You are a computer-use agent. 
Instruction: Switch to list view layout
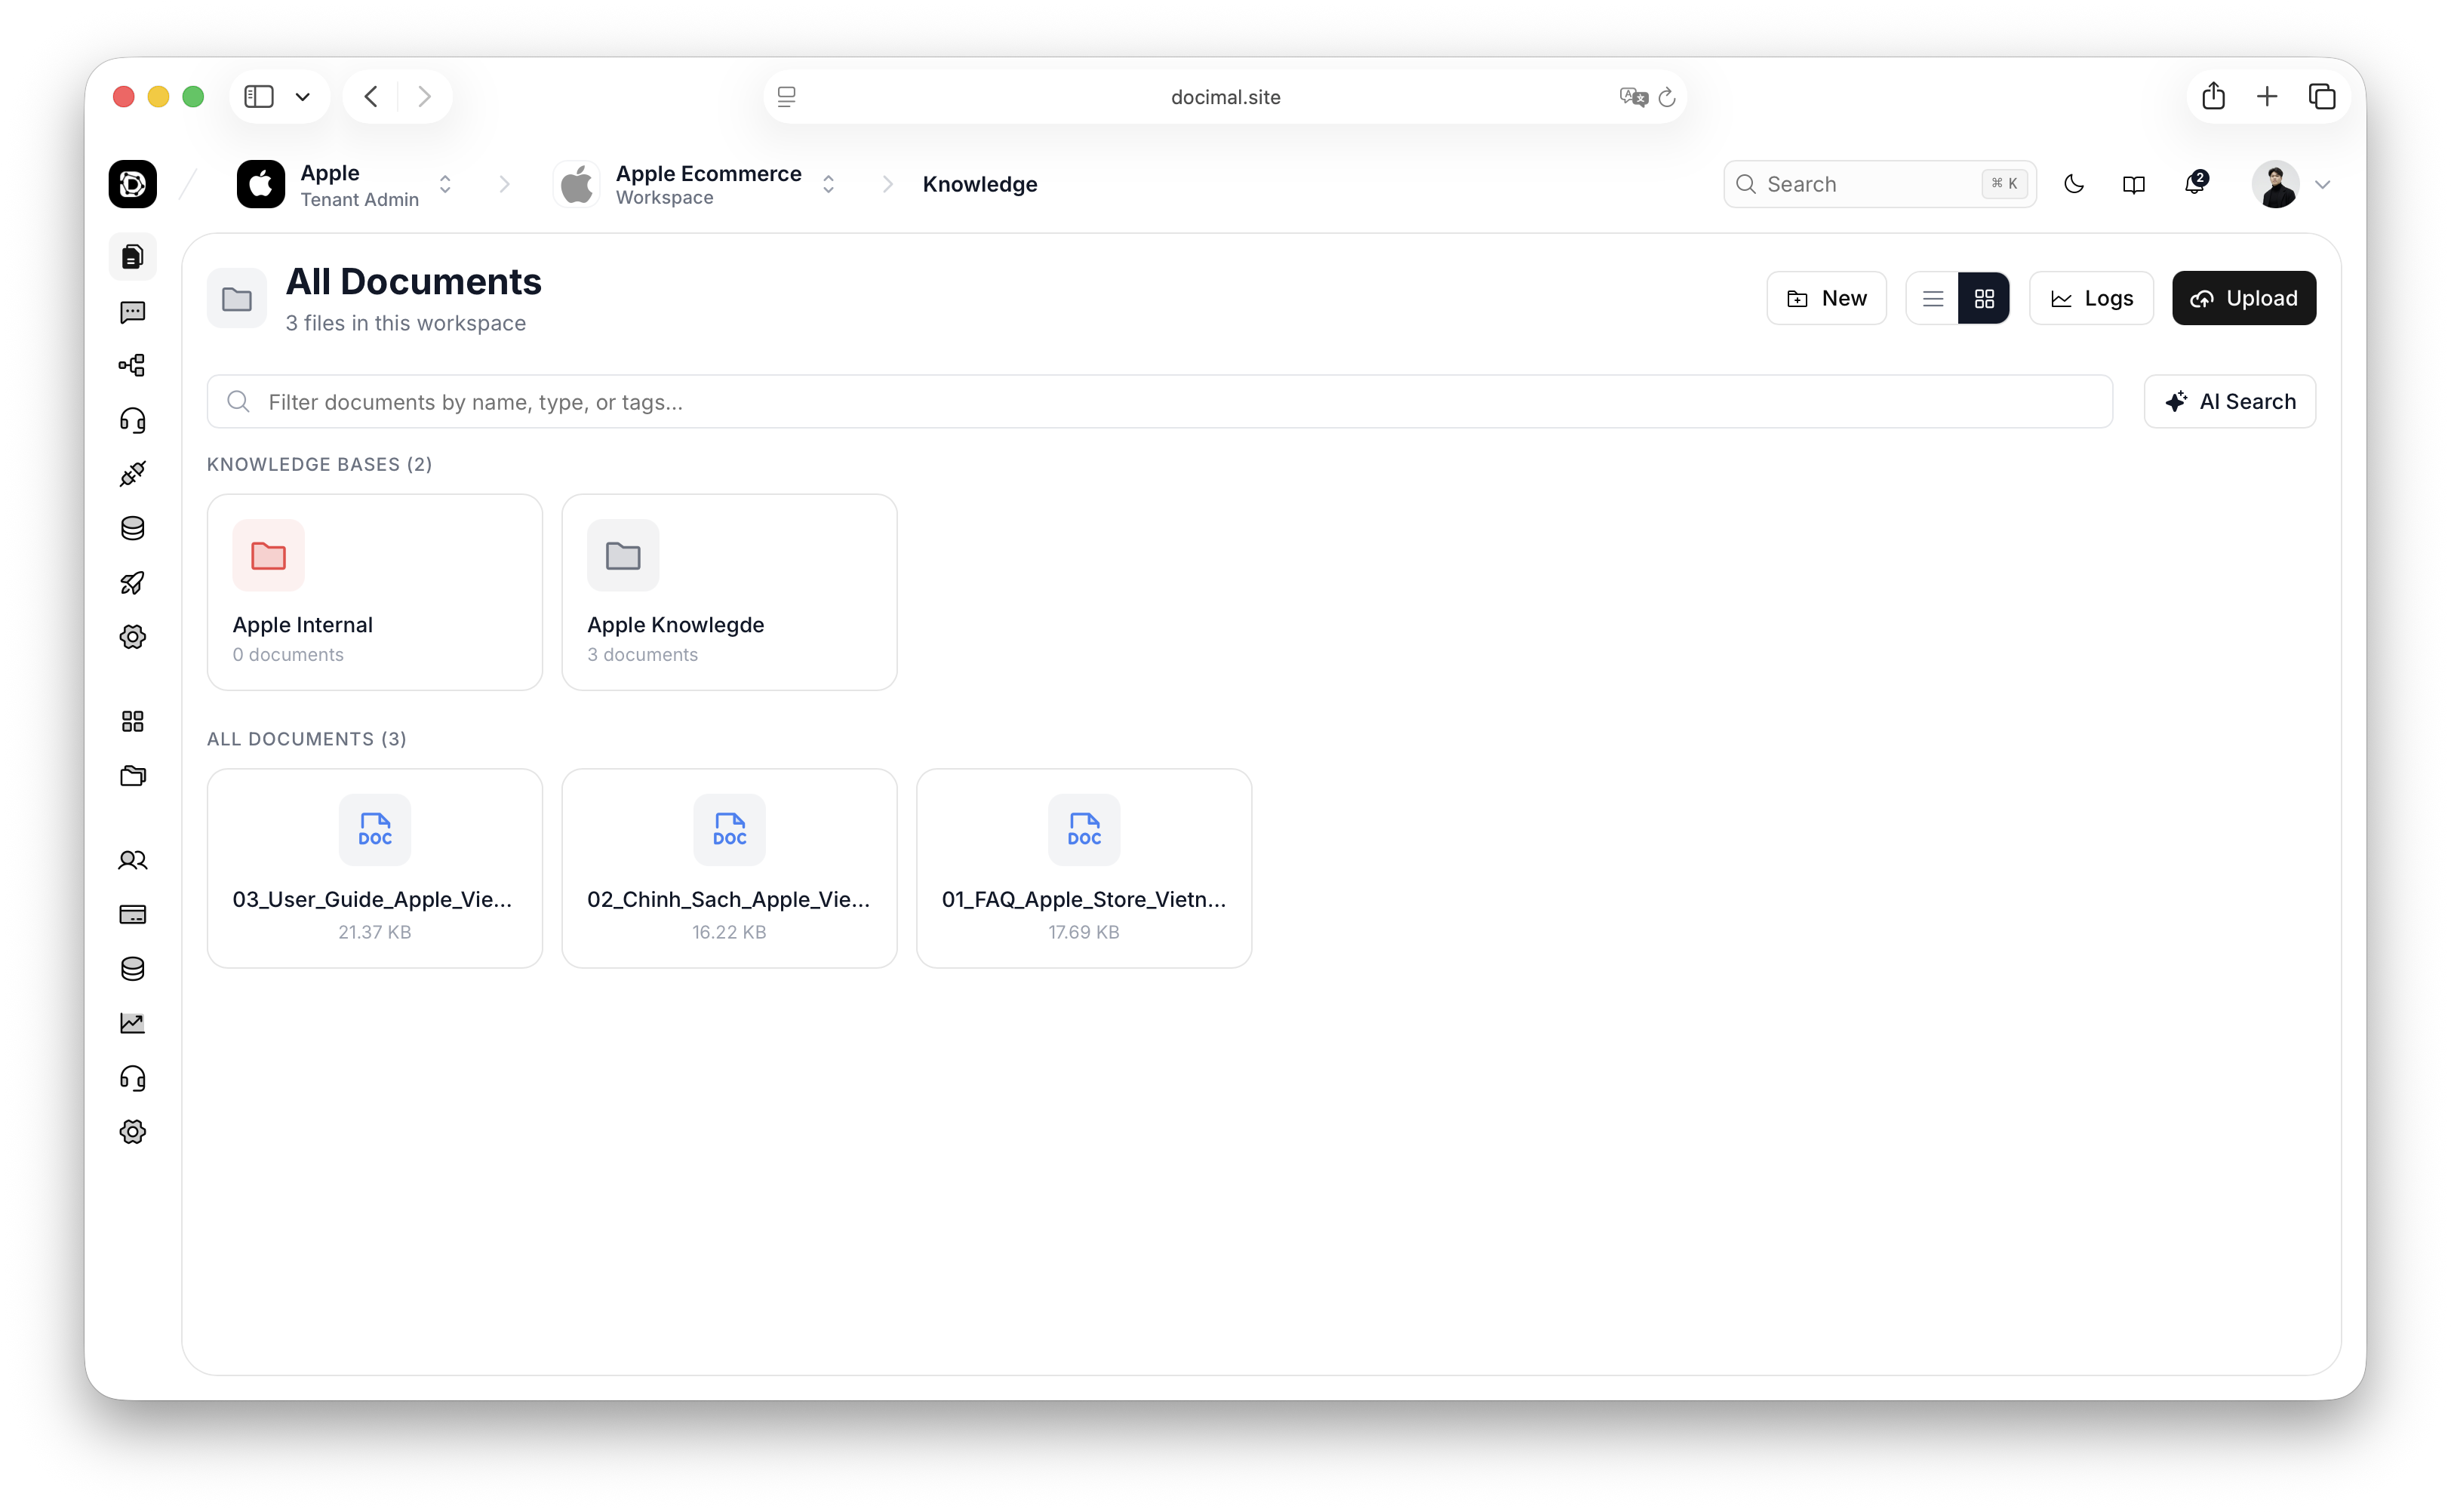(1932, 298)
